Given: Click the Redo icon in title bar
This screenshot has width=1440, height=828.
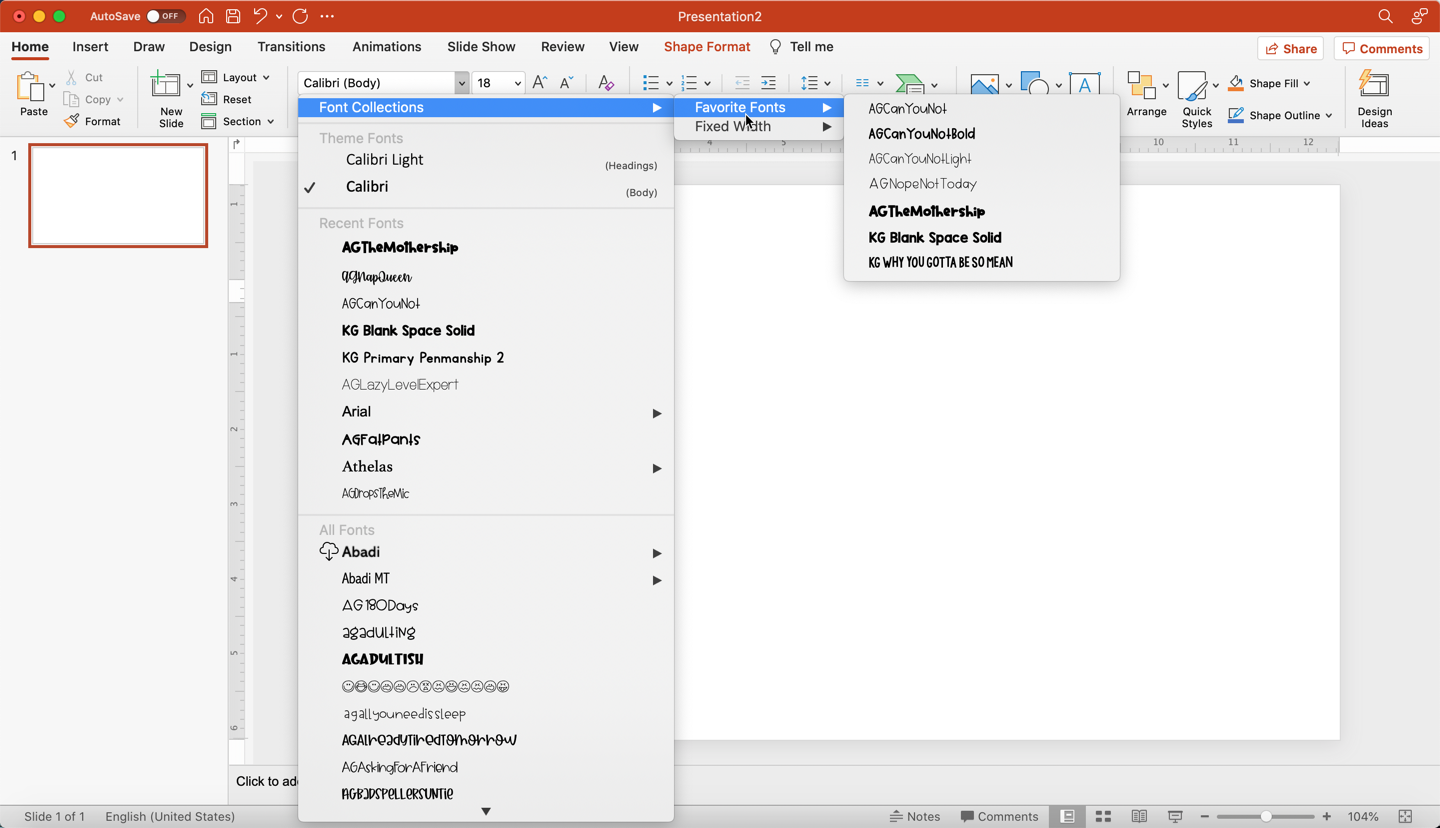Looking at the screenshot, I should (300, 16).
